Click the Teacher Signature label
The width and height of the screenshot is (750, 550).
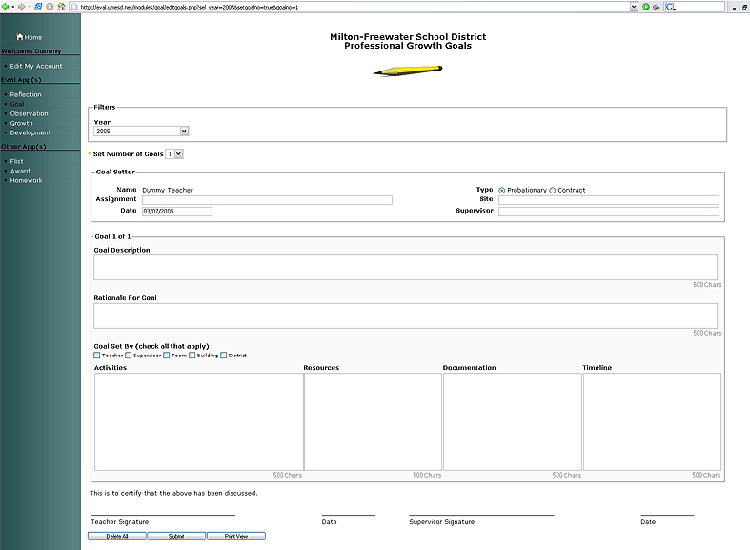pyautogui.click(x=120, y=521)
